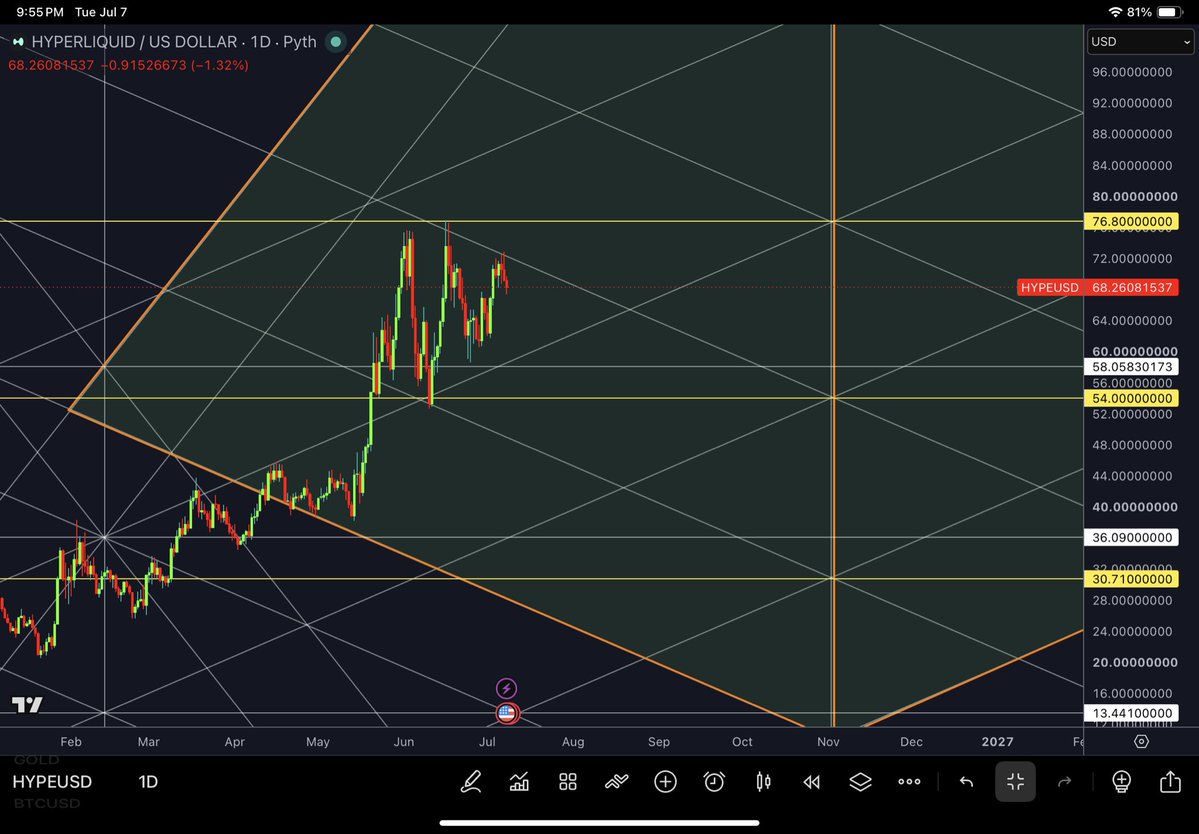Select the 13.441 price label

tap(1132, 713)
